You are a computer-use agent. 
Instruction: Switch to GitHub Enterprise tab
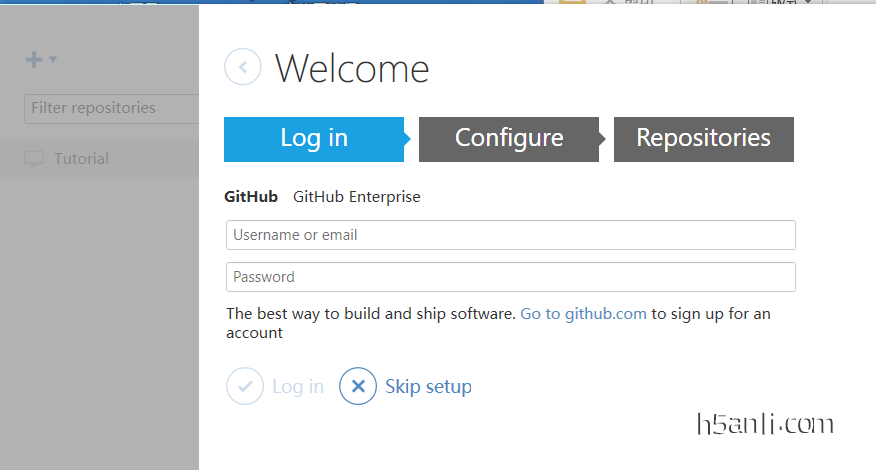coord(356,197)
